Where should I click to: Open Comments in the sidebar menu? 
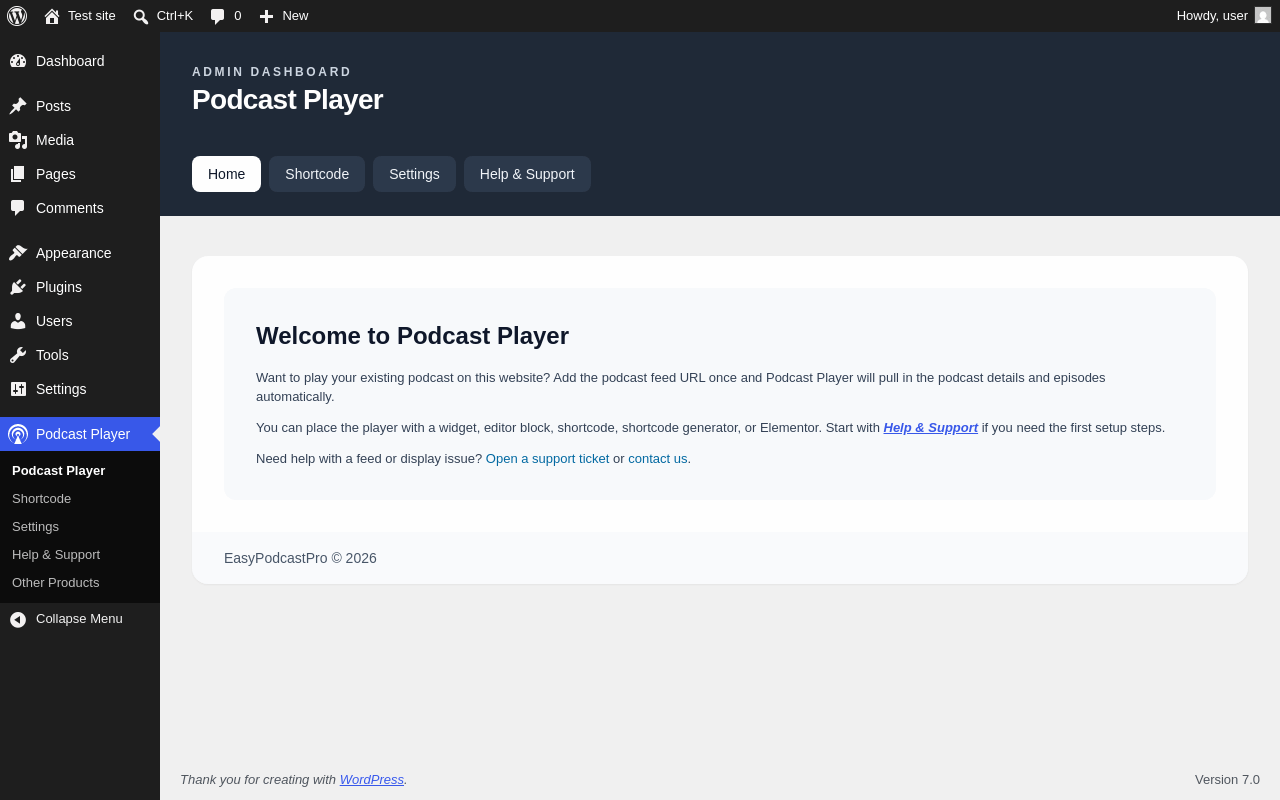click(80, 208)
